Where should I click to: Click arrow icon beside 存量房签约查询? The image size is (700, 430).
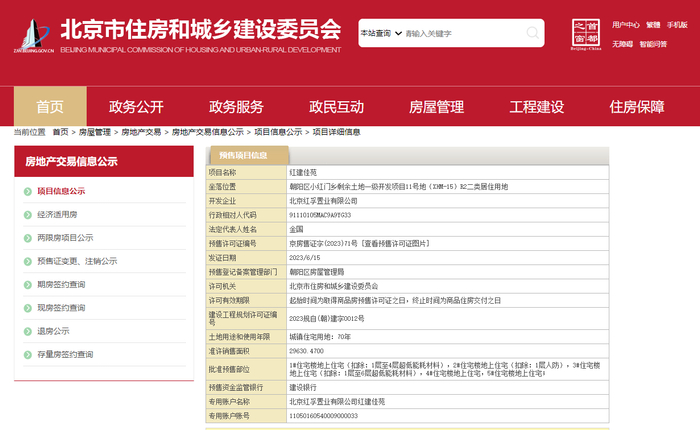click(28, 354)
